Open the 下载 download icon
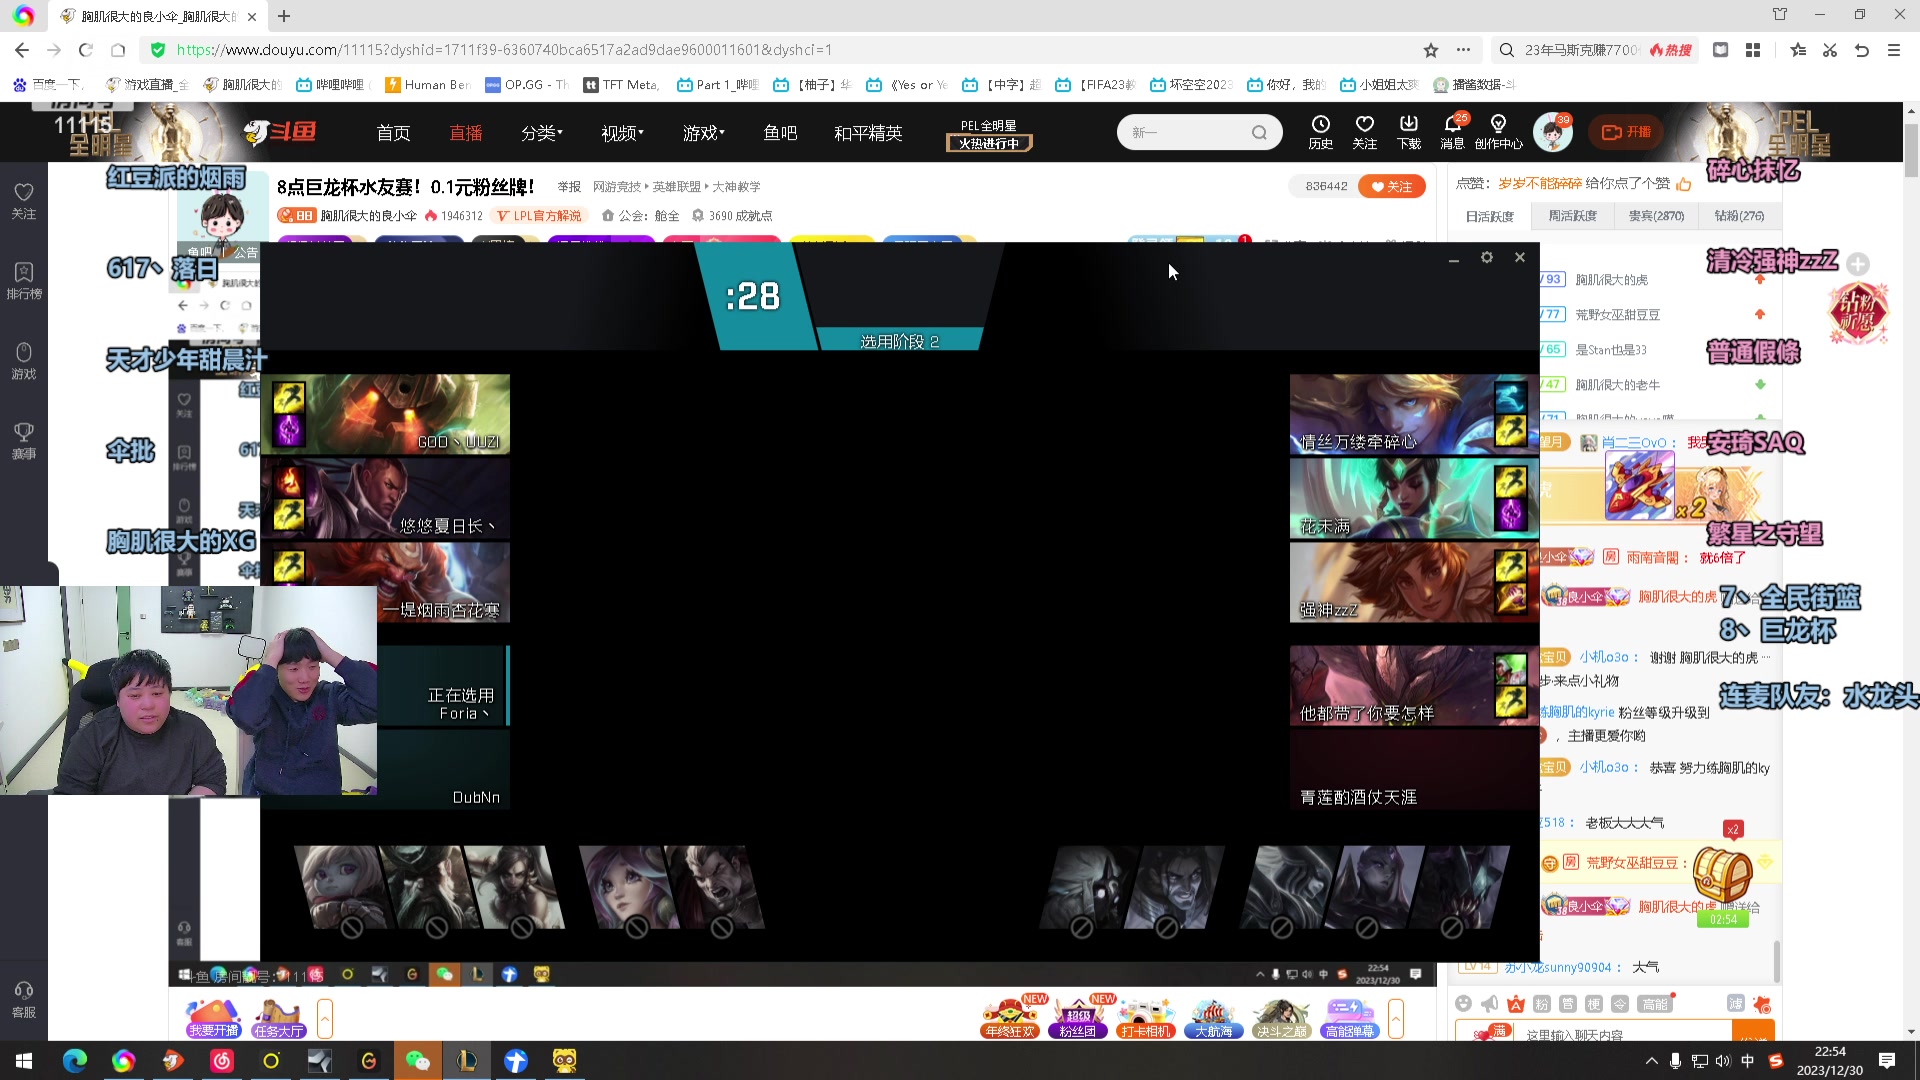The width and height of the screenshot is (1920, 1080). [1408, 131]
